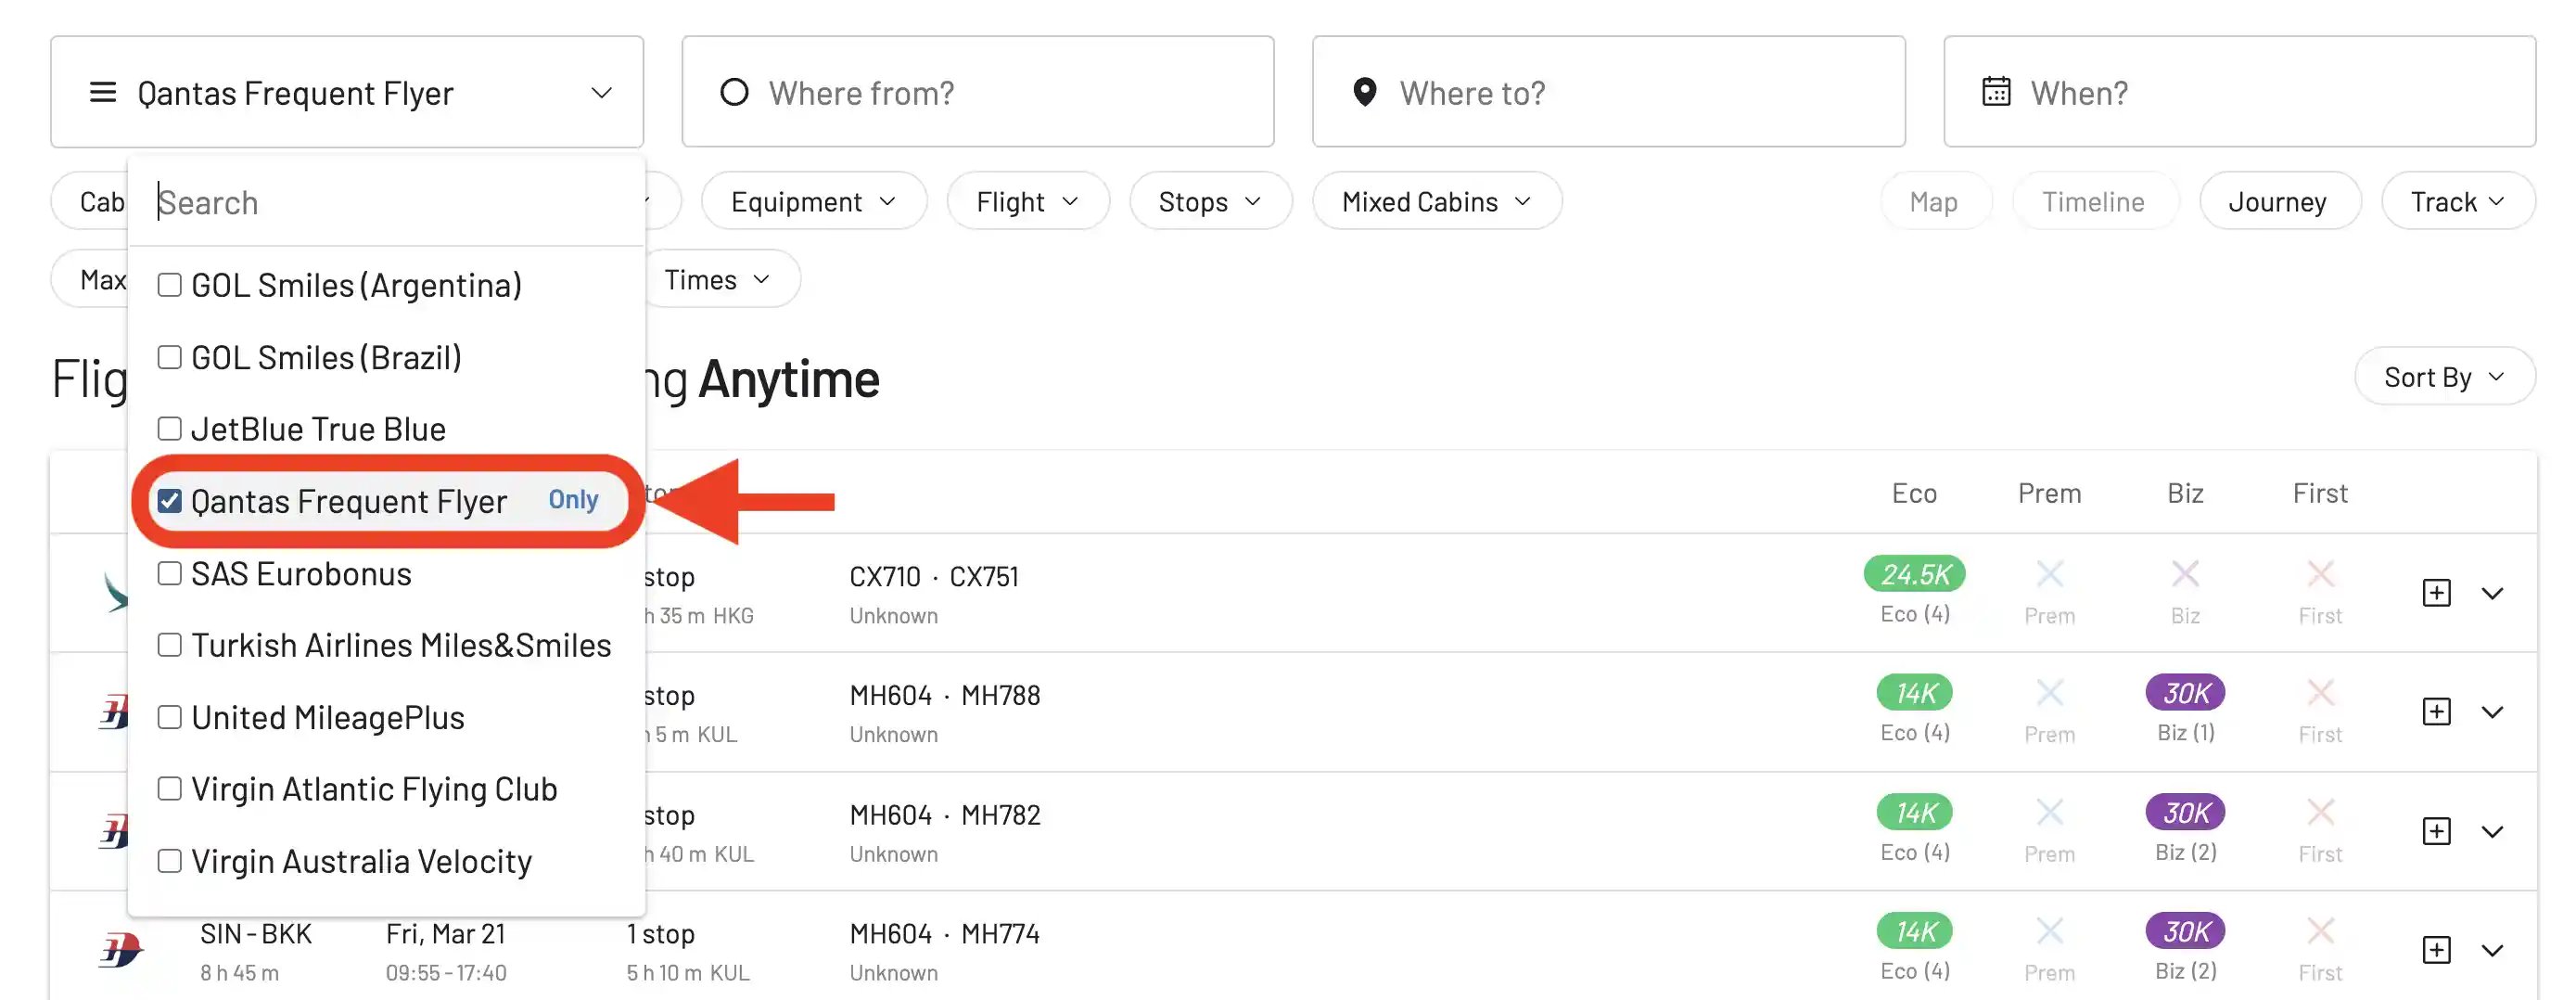Expand the MH604 · MH774 flight row
The image size is (2576, 1000).
(x=2493, y=951)
